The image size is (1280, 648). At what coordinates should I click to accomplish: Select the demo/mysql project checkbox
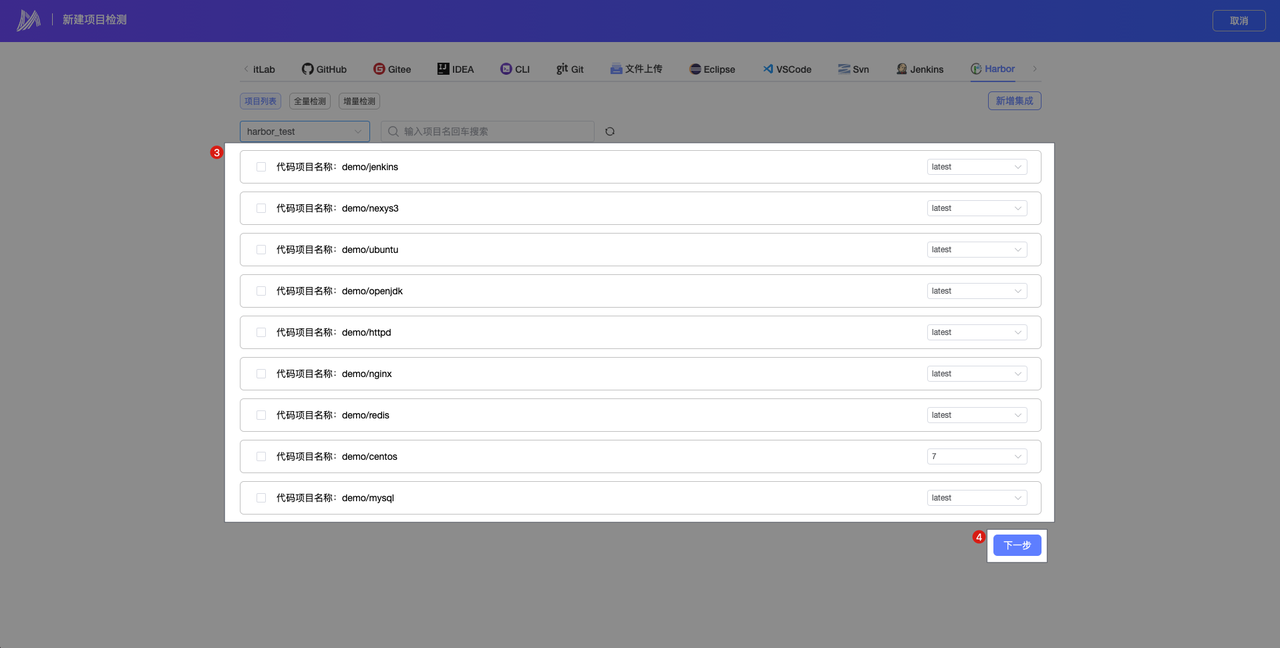261,498
